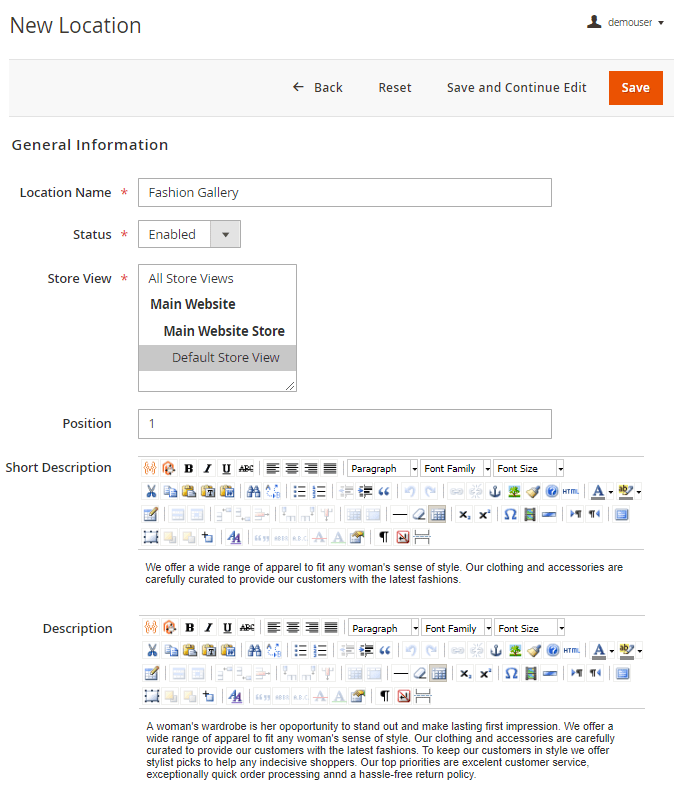The height and width of the screenshot is (800, 685).
Task: Click the anchor icon in Short Description editor
Action: click(495, 491)
